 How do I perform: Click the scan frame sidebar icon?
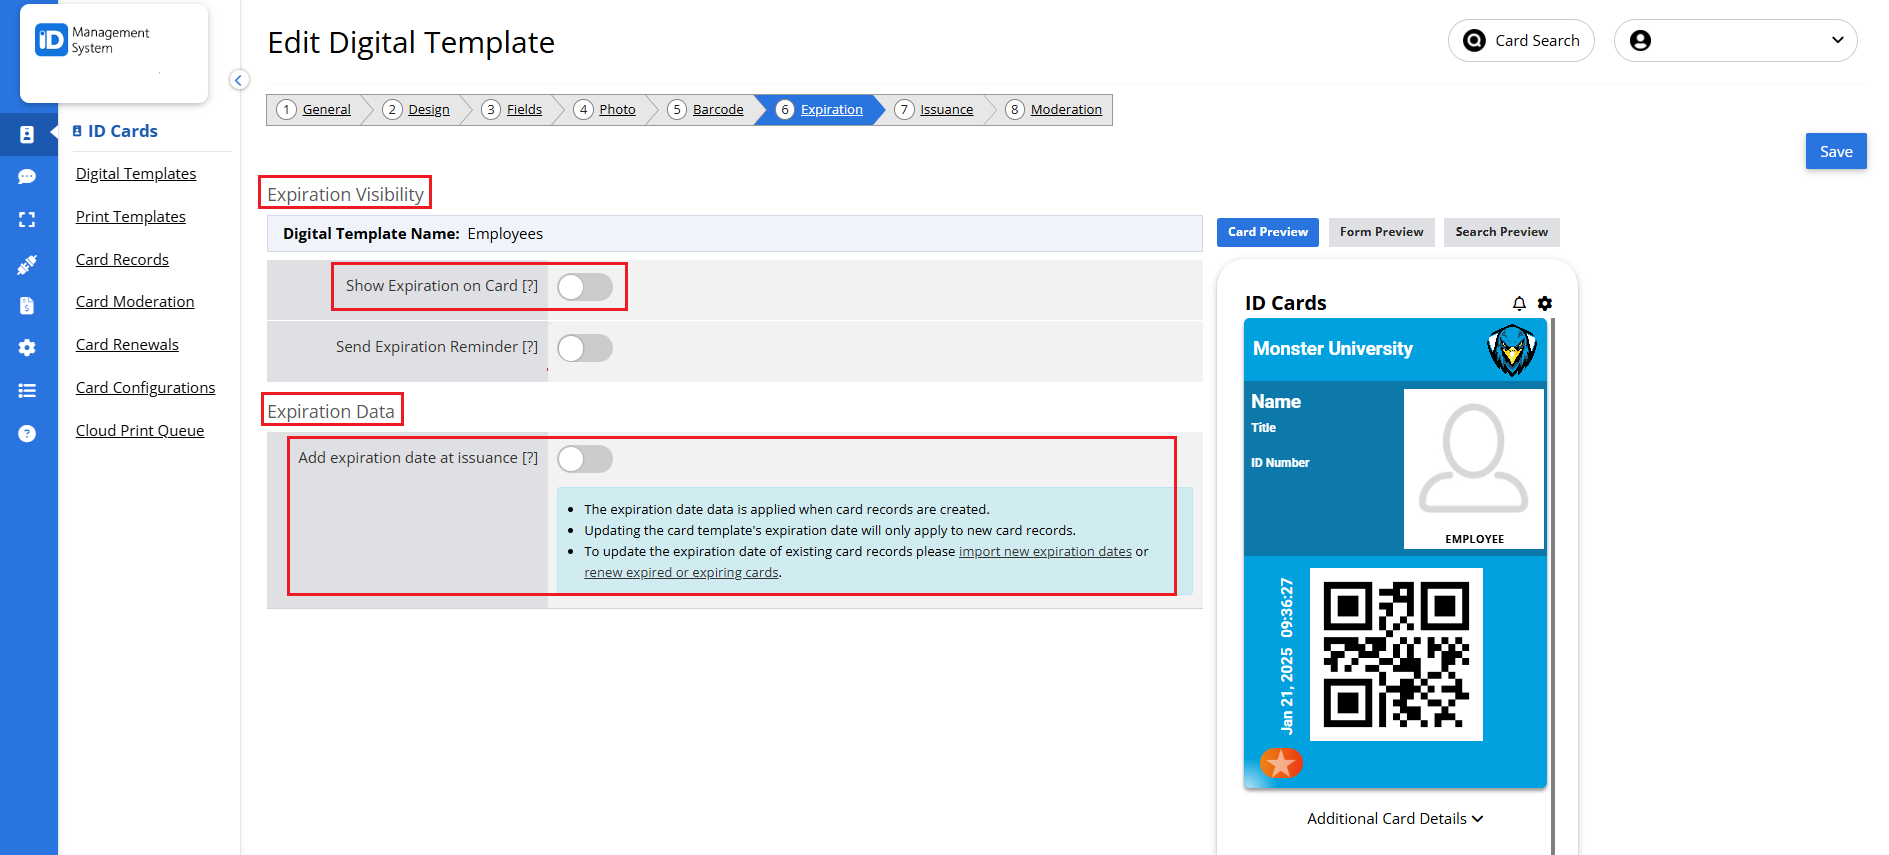point(27,220)
